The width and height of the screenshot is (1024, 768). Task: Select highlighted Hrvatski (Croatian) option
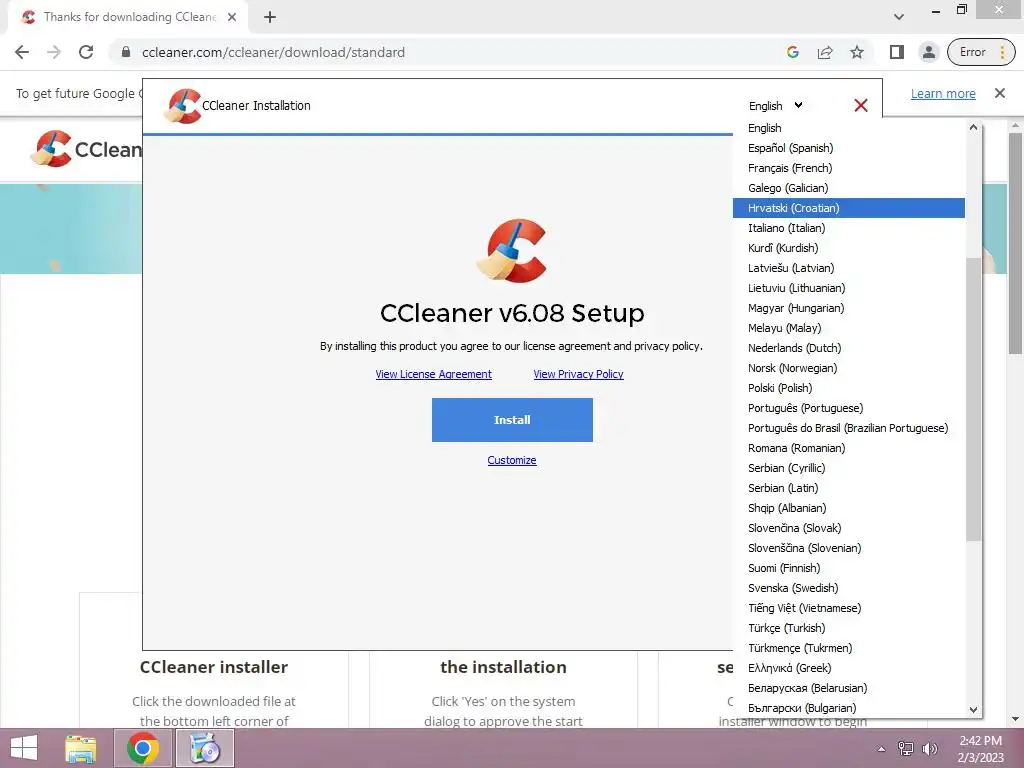coord(848,208)
